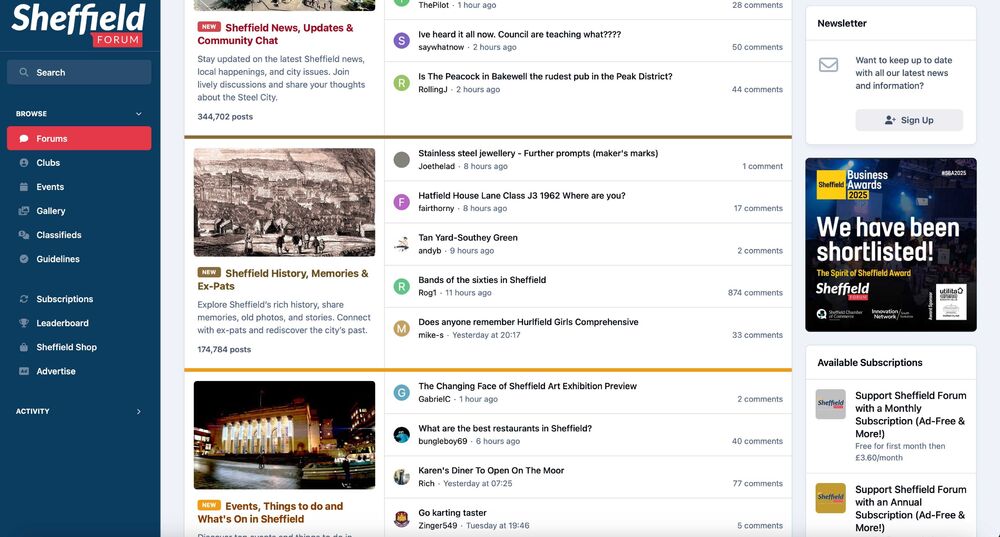Open Council are teaching what topic
1000x537 pixels.
tap(520, 34)
